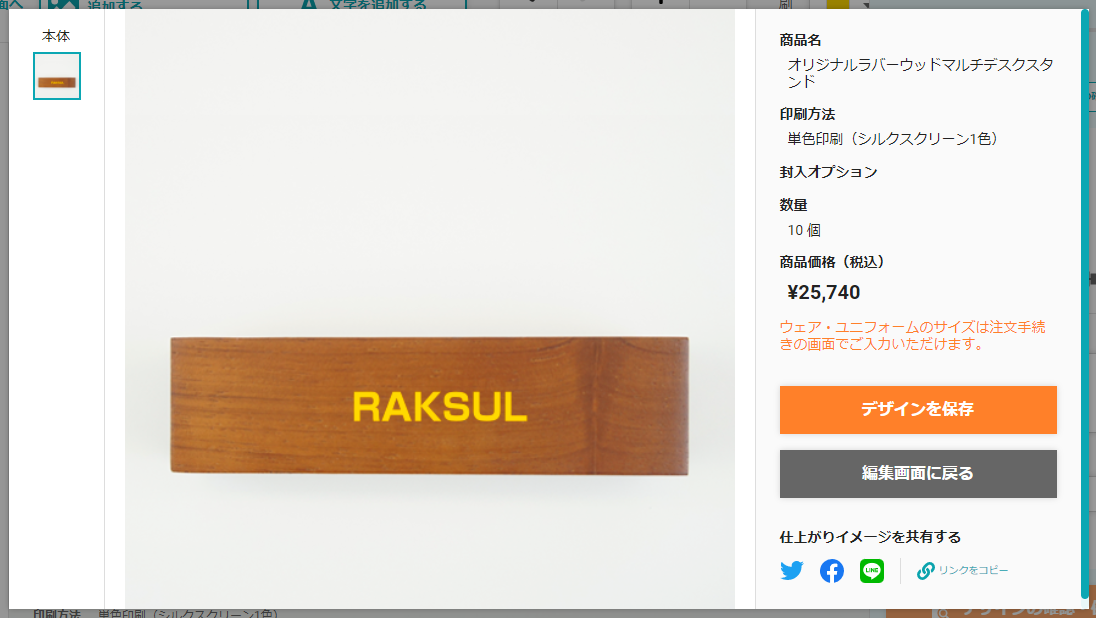
Task: Click the yellow color swatch at top
Action: click(837, 3)
